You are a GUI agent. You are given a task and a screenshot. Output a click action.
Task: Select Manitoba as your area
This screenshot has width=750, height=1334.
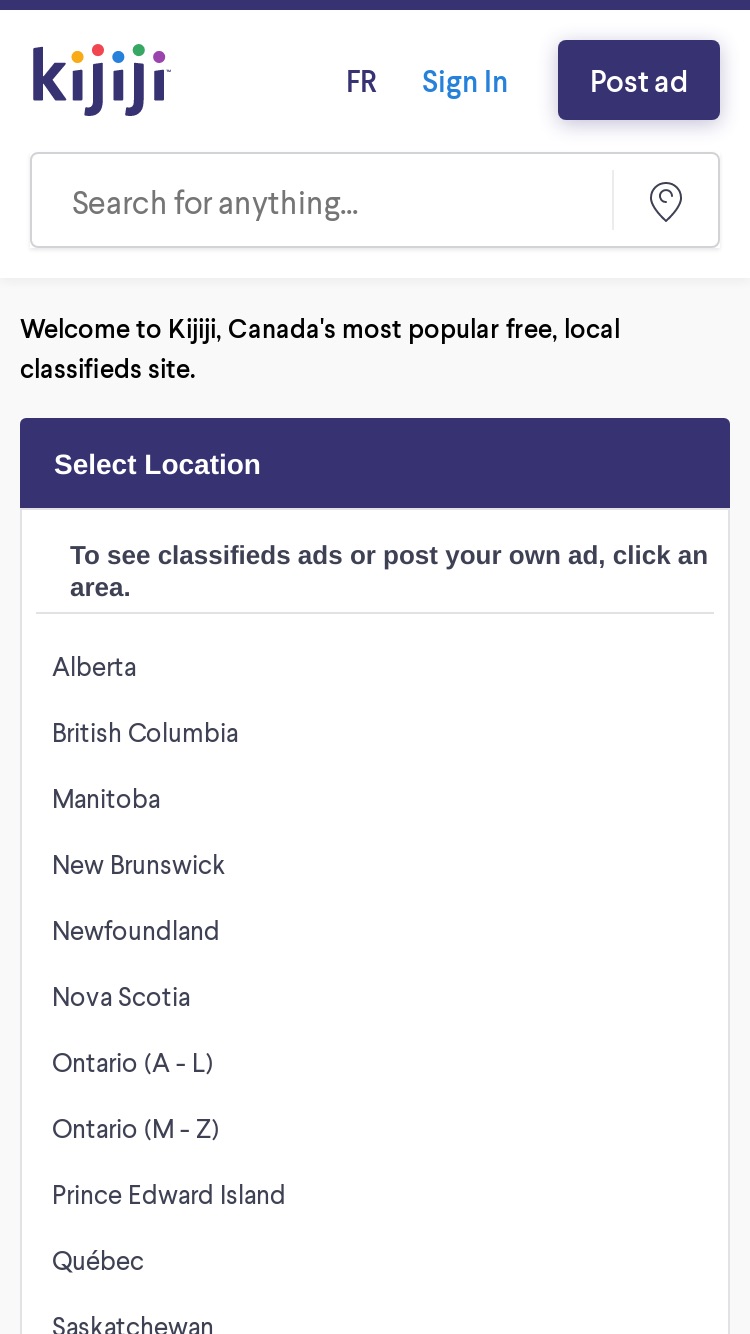click(106, 799)
